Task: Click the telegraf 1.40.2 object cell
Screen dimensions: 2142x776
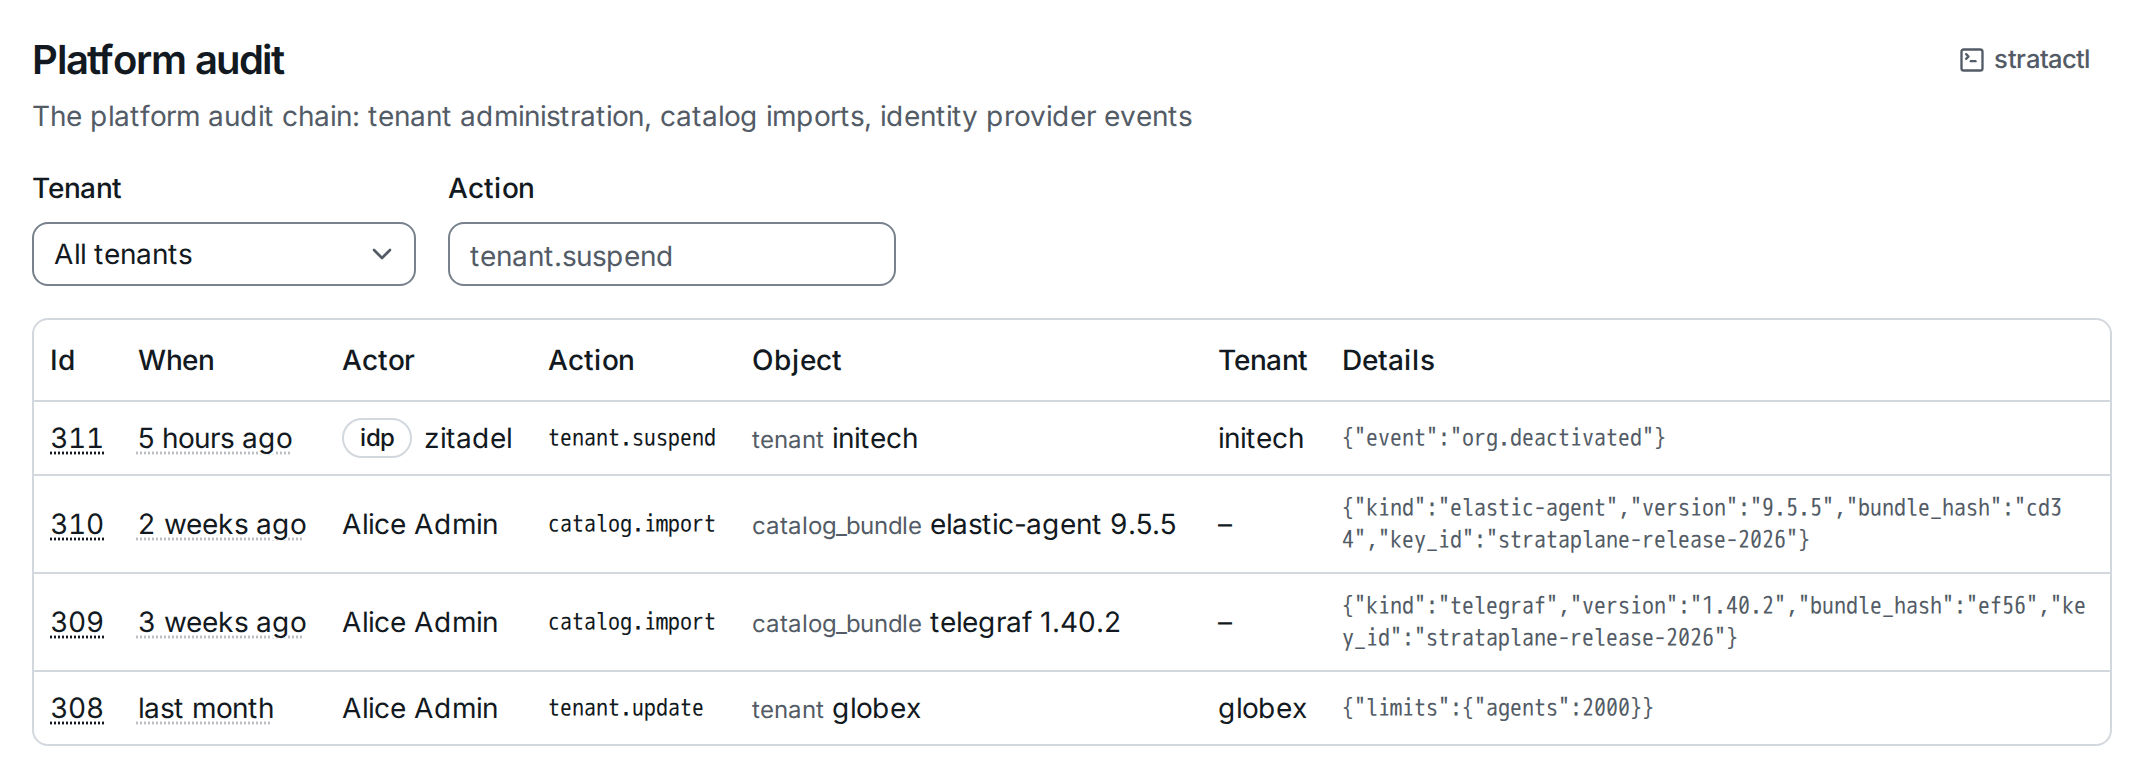Action: point(936,622)
